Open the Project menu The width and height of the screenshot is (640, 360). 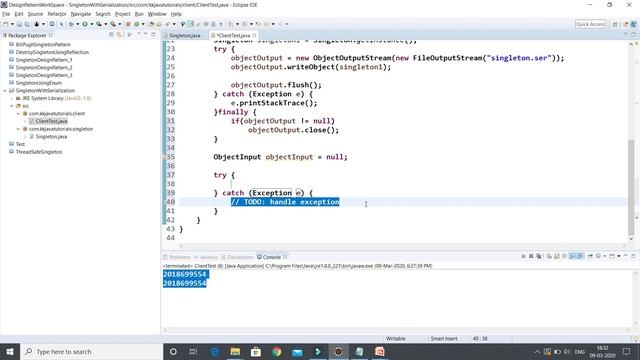(122, 14)
